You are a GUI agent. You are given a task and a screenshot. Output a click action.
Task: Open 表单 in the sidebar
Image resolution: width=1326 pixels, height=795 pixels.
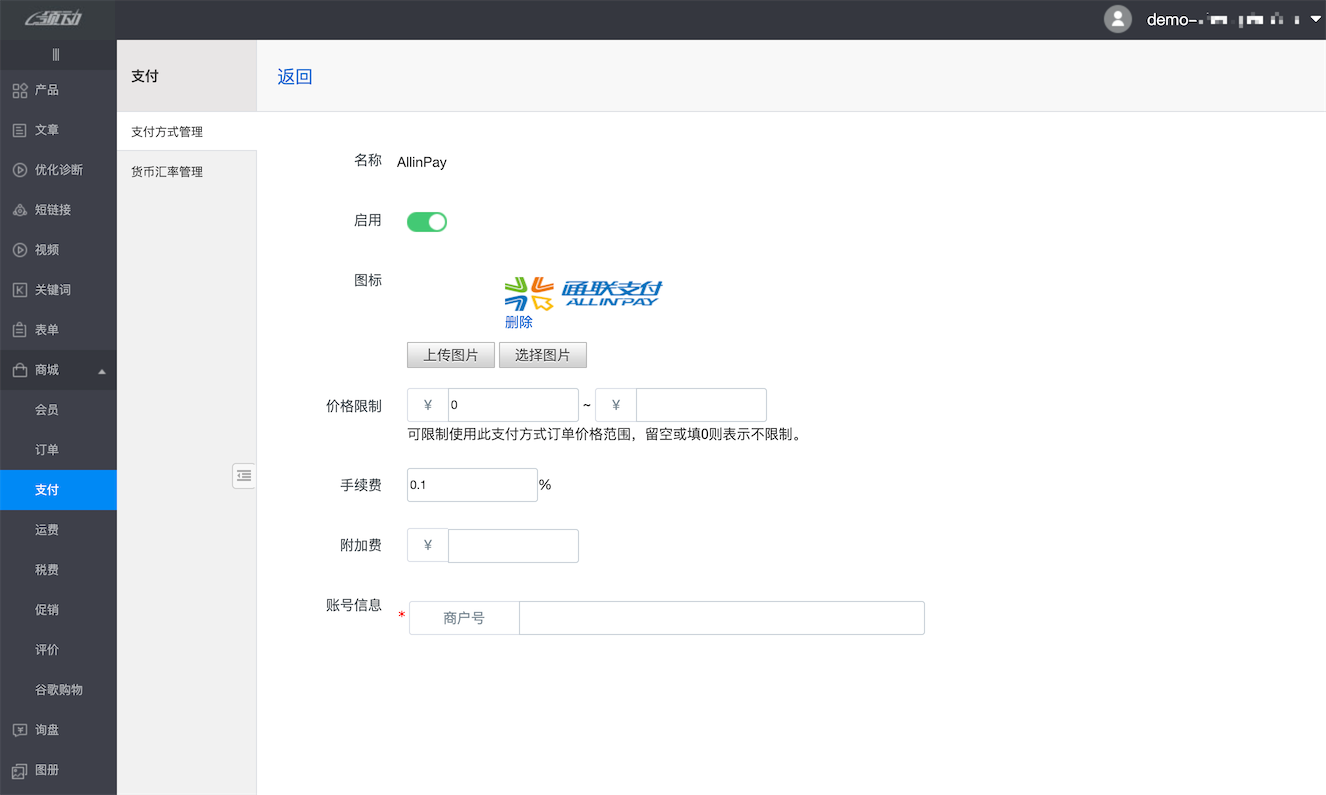tap(46, 329)
